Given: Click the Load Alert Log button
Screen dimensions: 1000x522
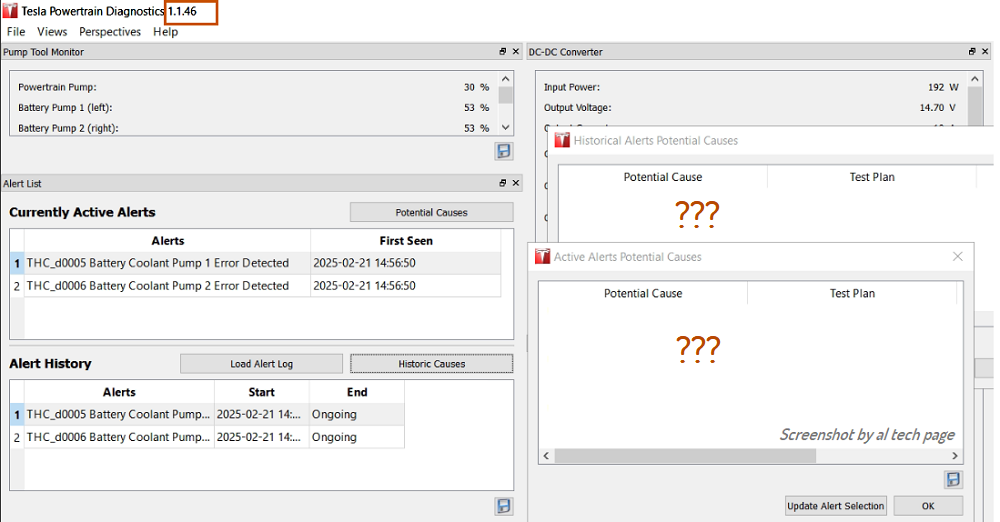Looking at the screenshot, I should (261, 364).
